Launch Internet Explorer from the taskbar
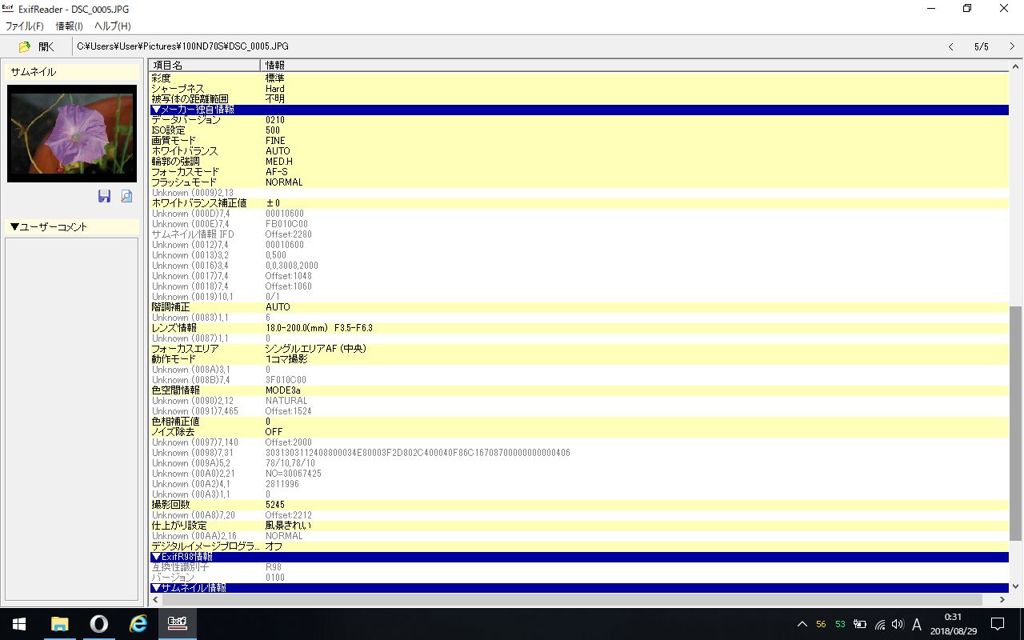Viewport: 1024px width, 640px height. coord(139,623)
